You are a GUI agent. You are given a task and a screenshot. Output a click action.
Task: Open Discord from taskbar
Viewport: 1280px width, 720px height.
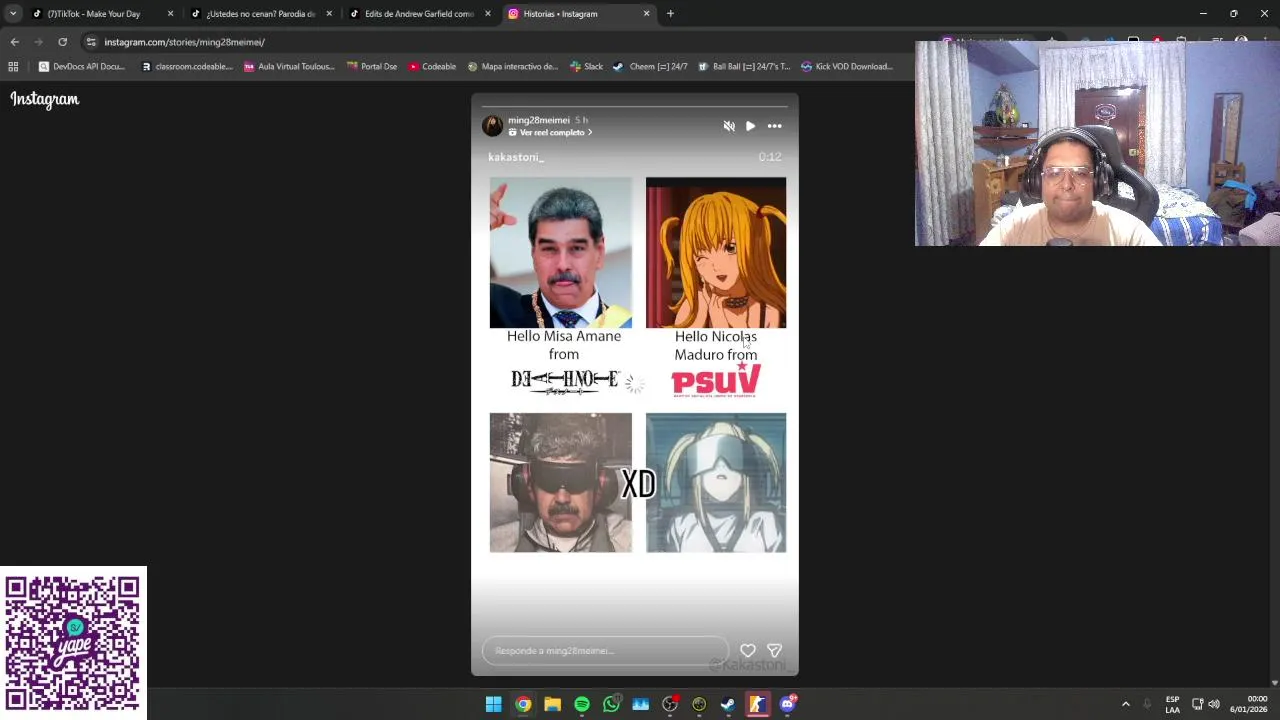point(787,704)
